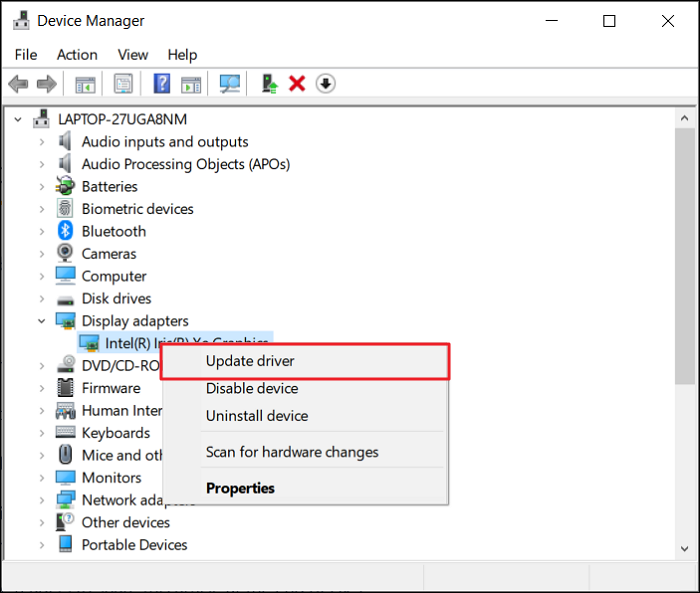The height and width of the screenshot is (593, 700).
Task: Click the Cameras webcam icon
Action: (65, 253)
